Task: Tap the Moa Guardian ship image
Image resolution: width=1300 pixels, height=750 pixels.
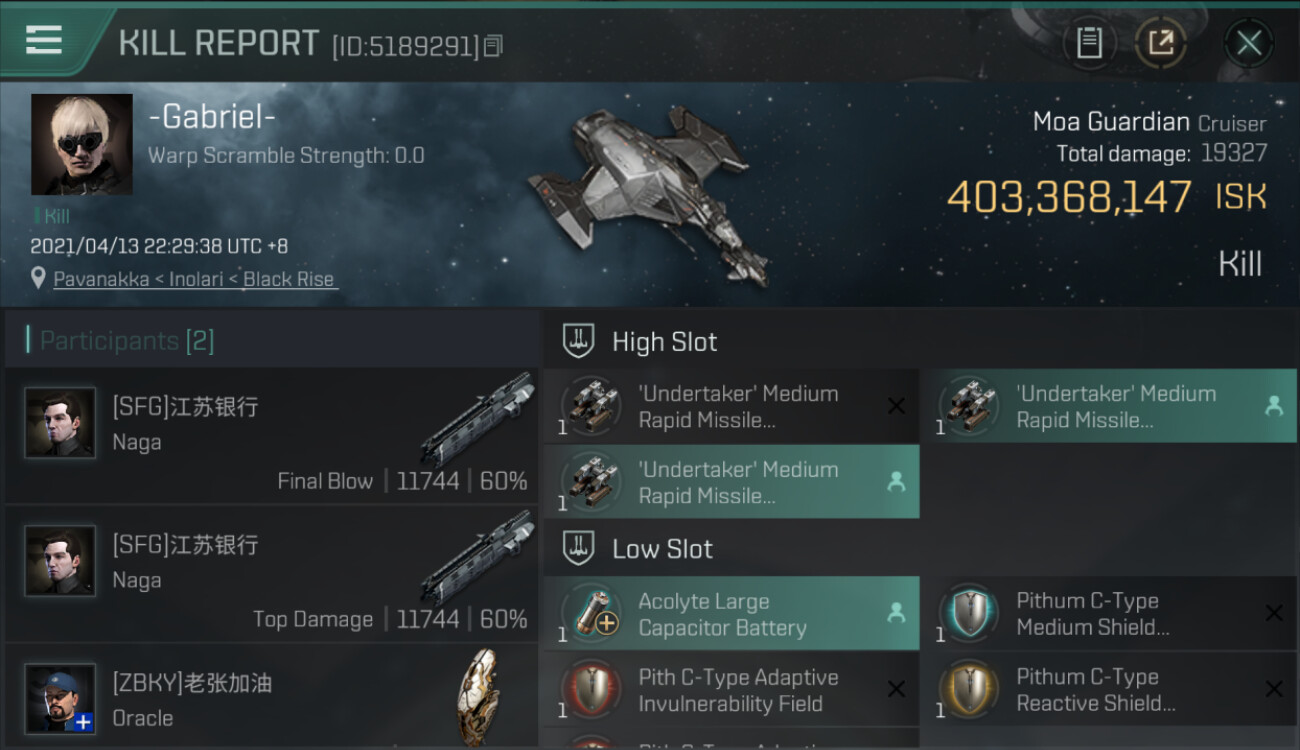Action: (x=650, y=190)
